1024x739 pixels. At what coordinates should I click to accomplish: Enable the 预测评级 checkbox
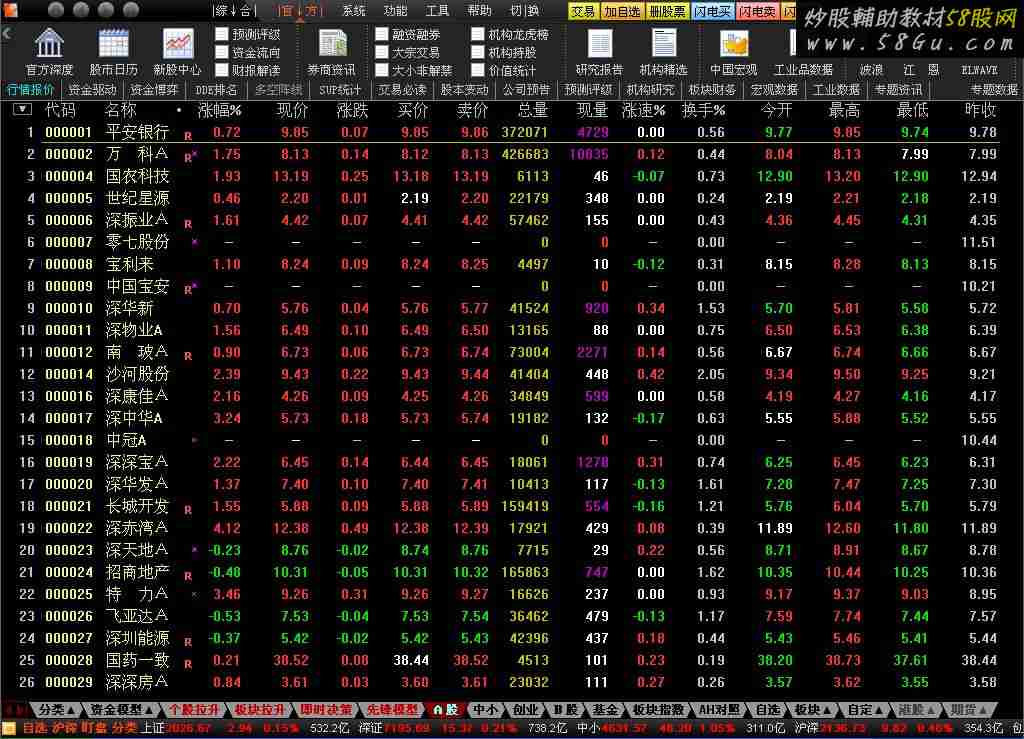click(x=222, y=34)
